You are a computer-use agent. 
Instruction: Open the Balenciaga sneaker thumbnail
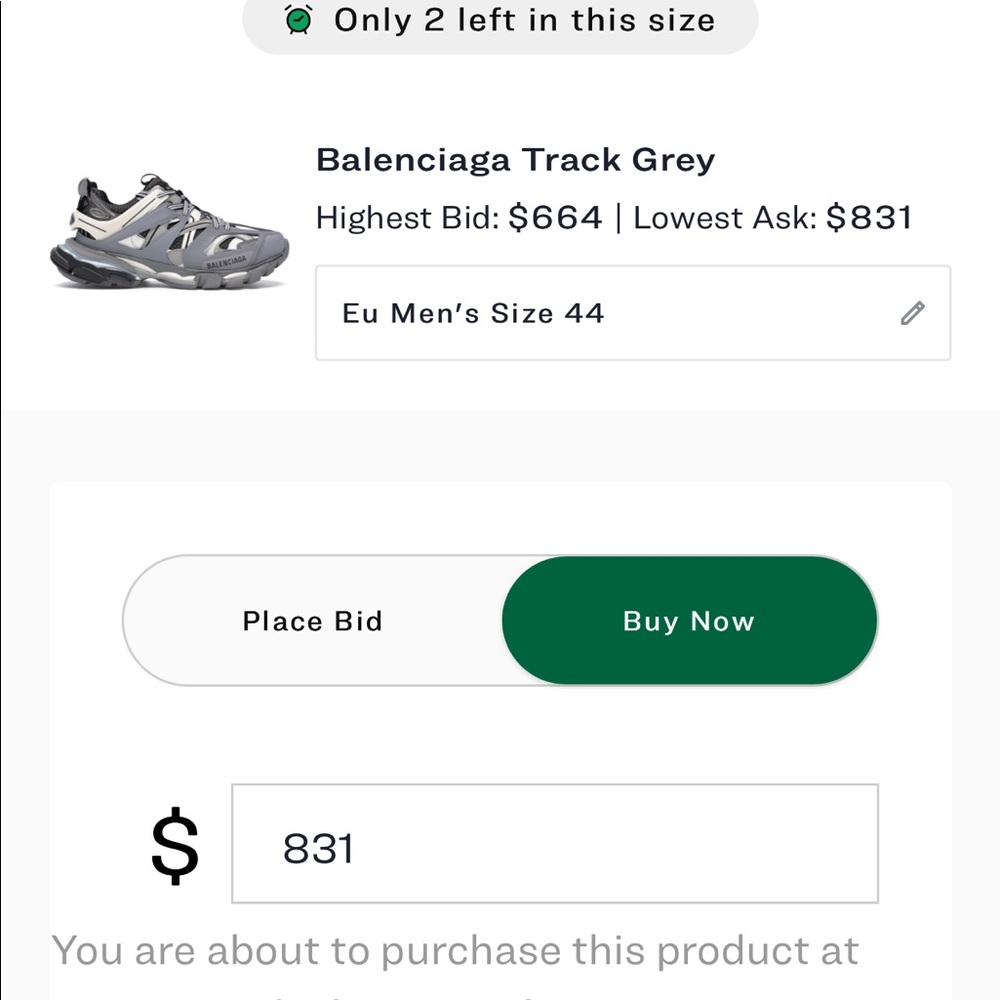click(169, 233)
